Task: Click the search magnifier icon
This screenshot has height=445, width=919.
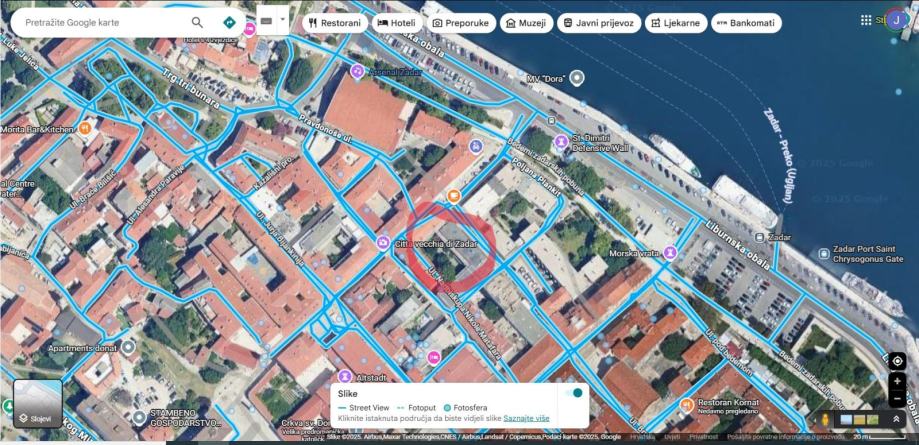Action: point(198,23)
